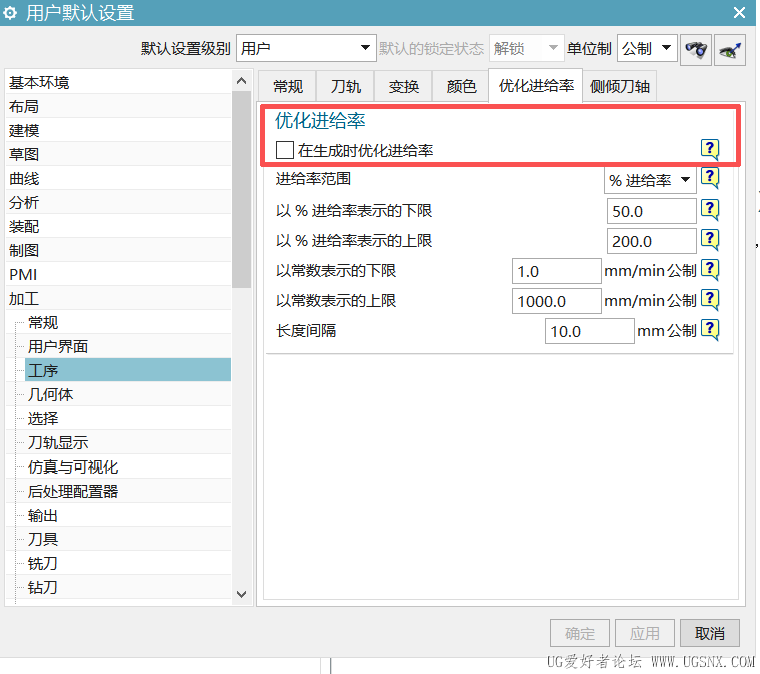This screenshot has height=674, width=760.
Task: Select 刀具 under 加工
Action: click(128, 539)
